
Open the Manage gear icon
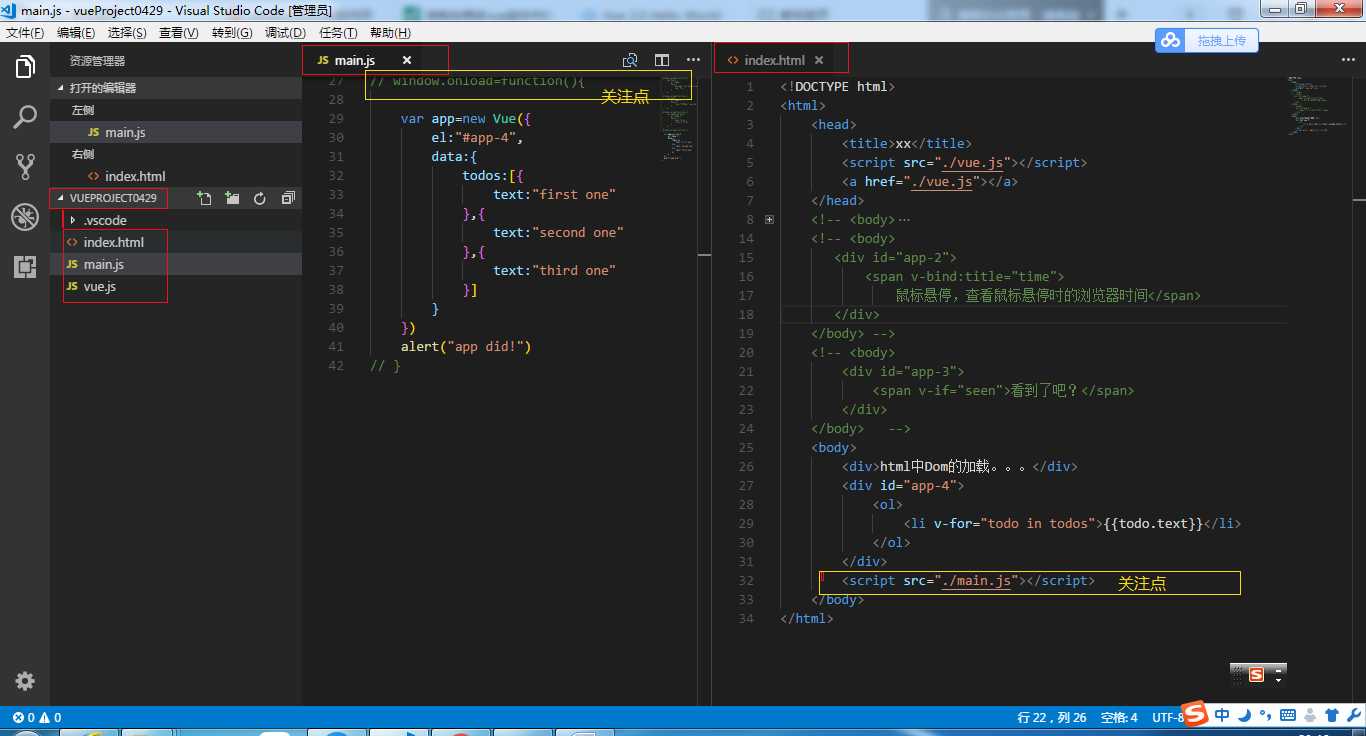(x=25, y=681)
